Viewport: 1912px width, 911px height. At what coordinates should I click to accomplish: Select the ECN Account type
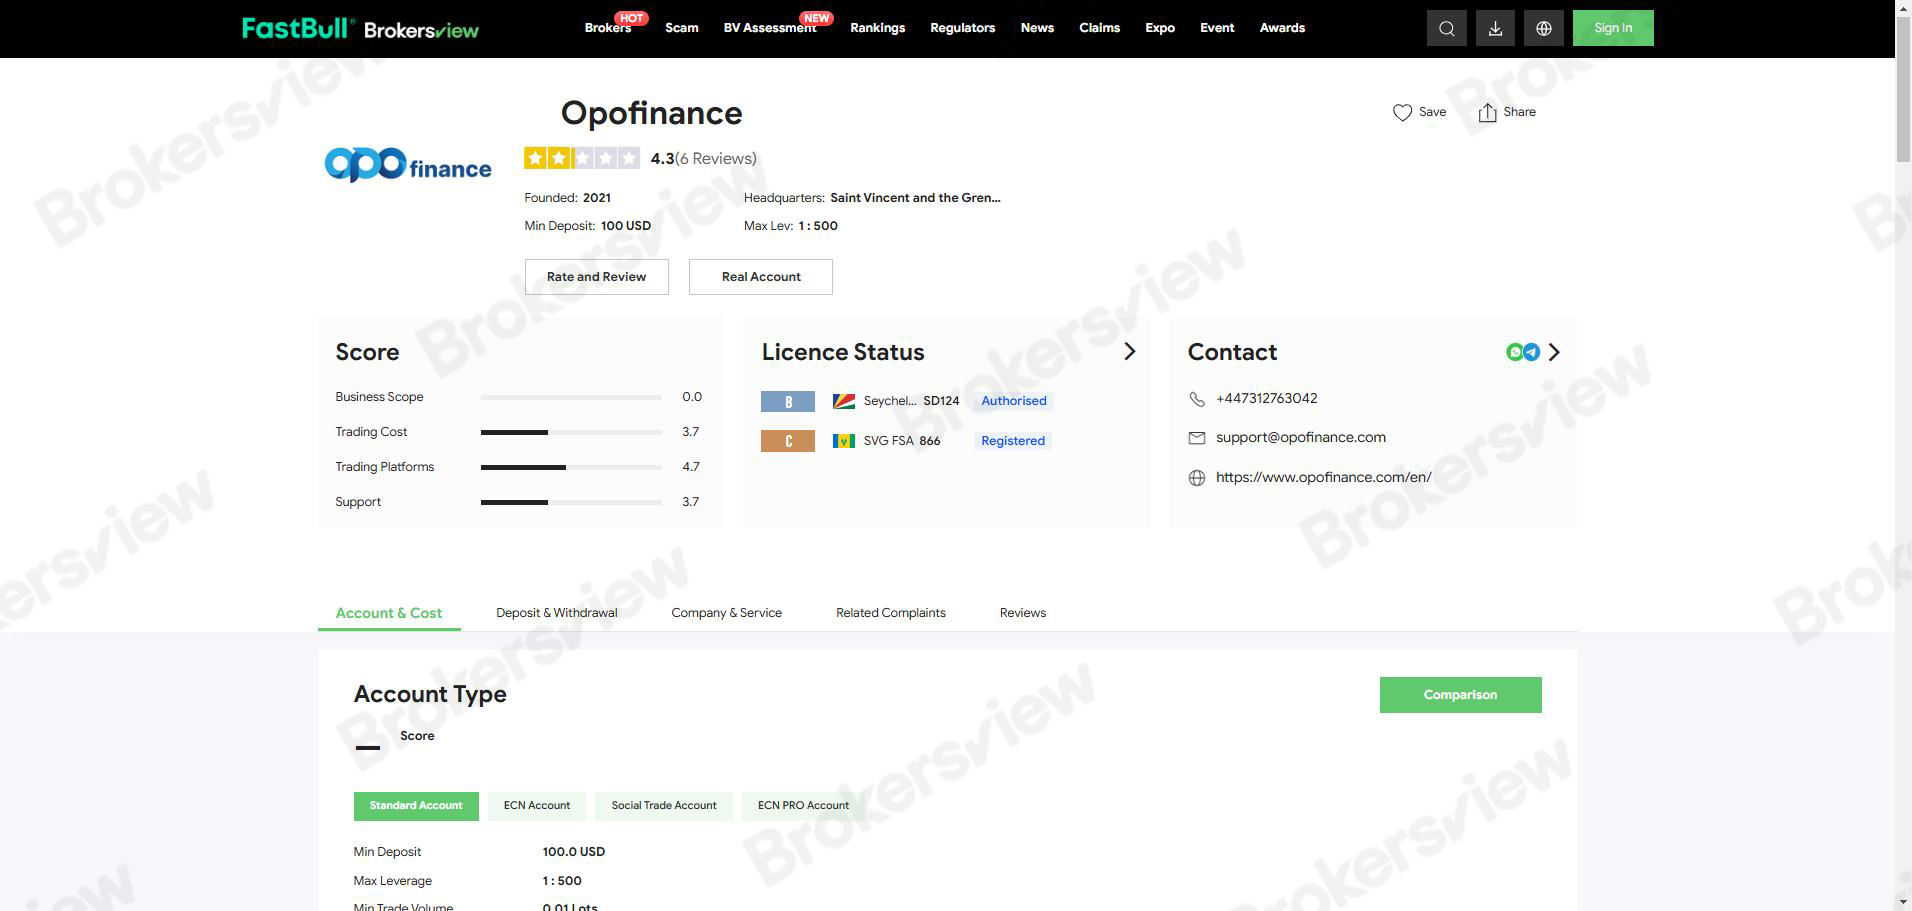536,806
